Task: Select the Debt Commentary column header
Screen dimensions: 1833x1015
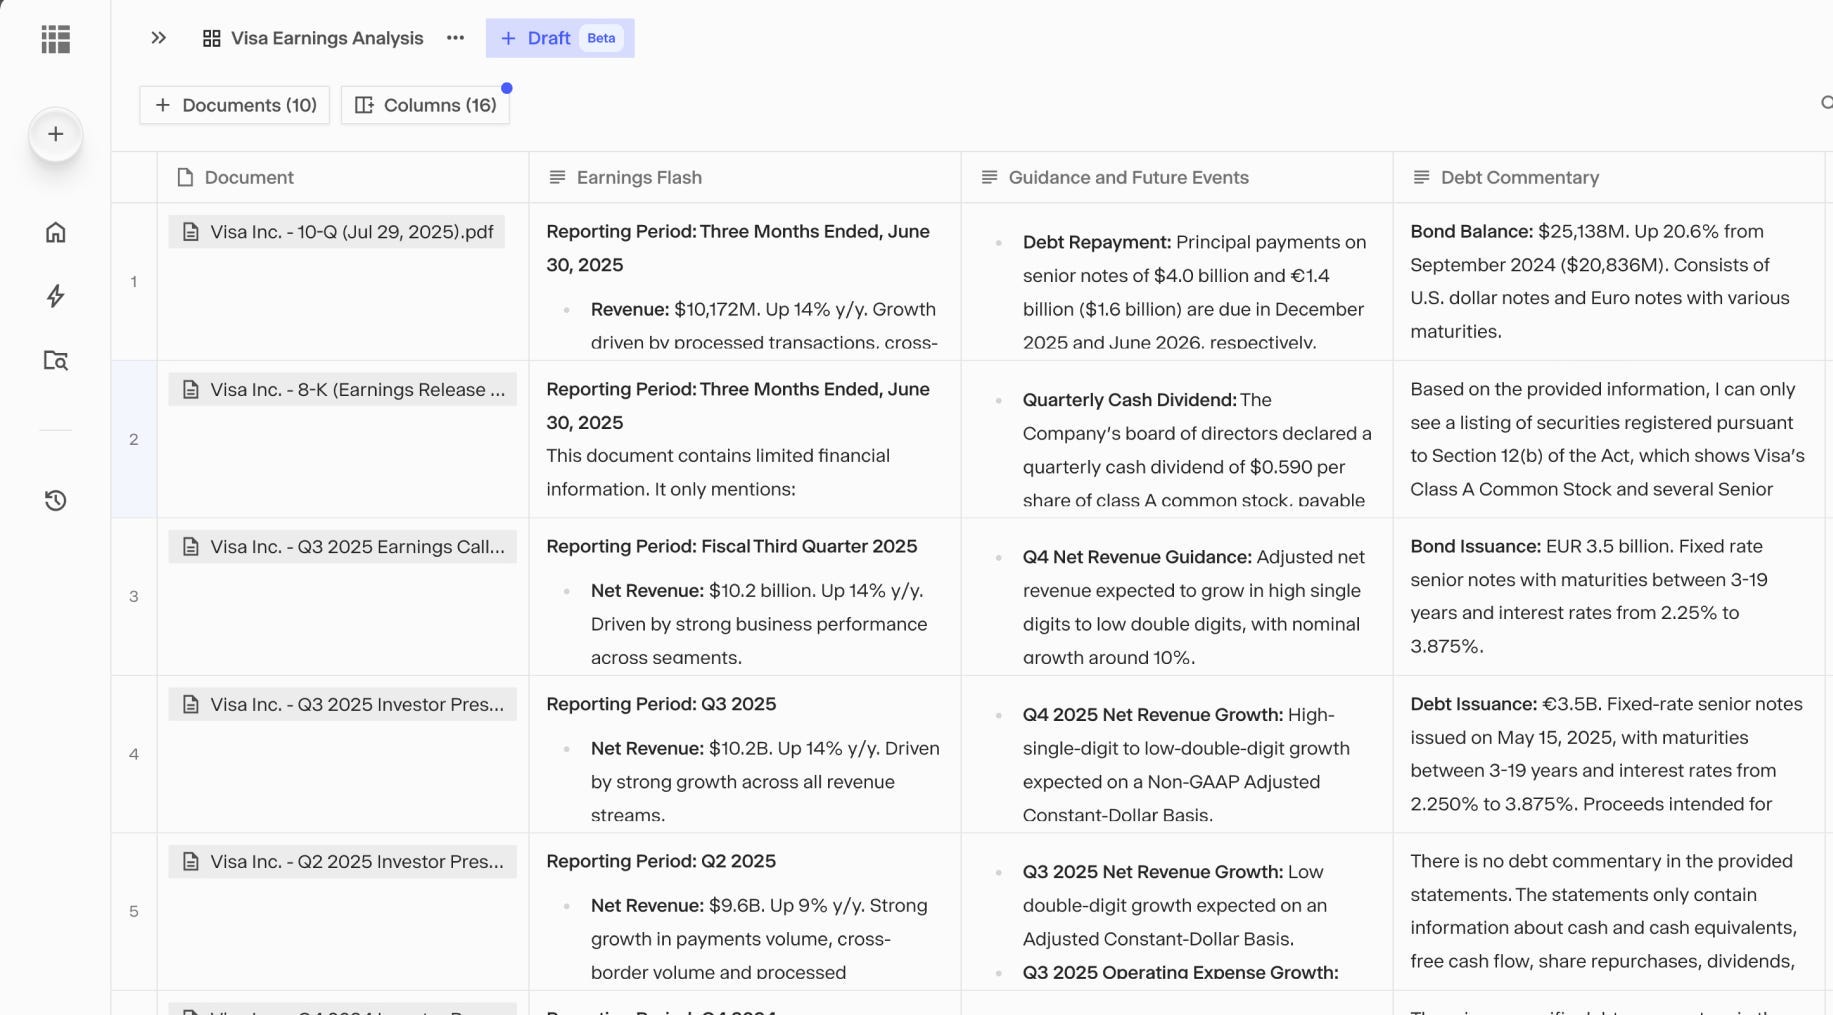Action: (1519, 177)
